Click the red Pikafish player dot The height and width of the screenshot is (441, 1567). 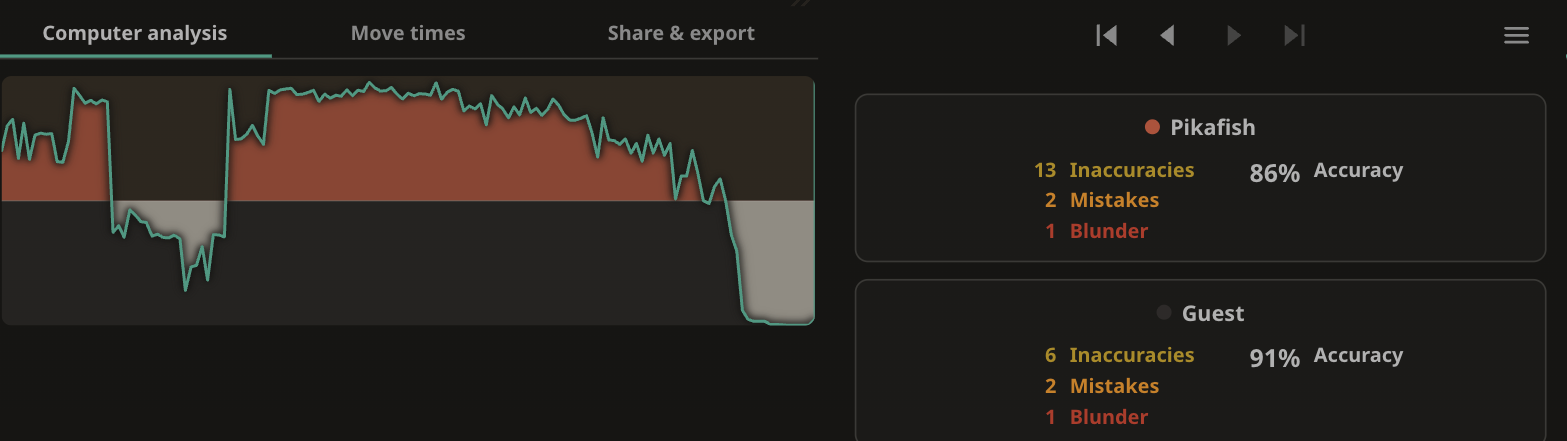click(1152, 127)
